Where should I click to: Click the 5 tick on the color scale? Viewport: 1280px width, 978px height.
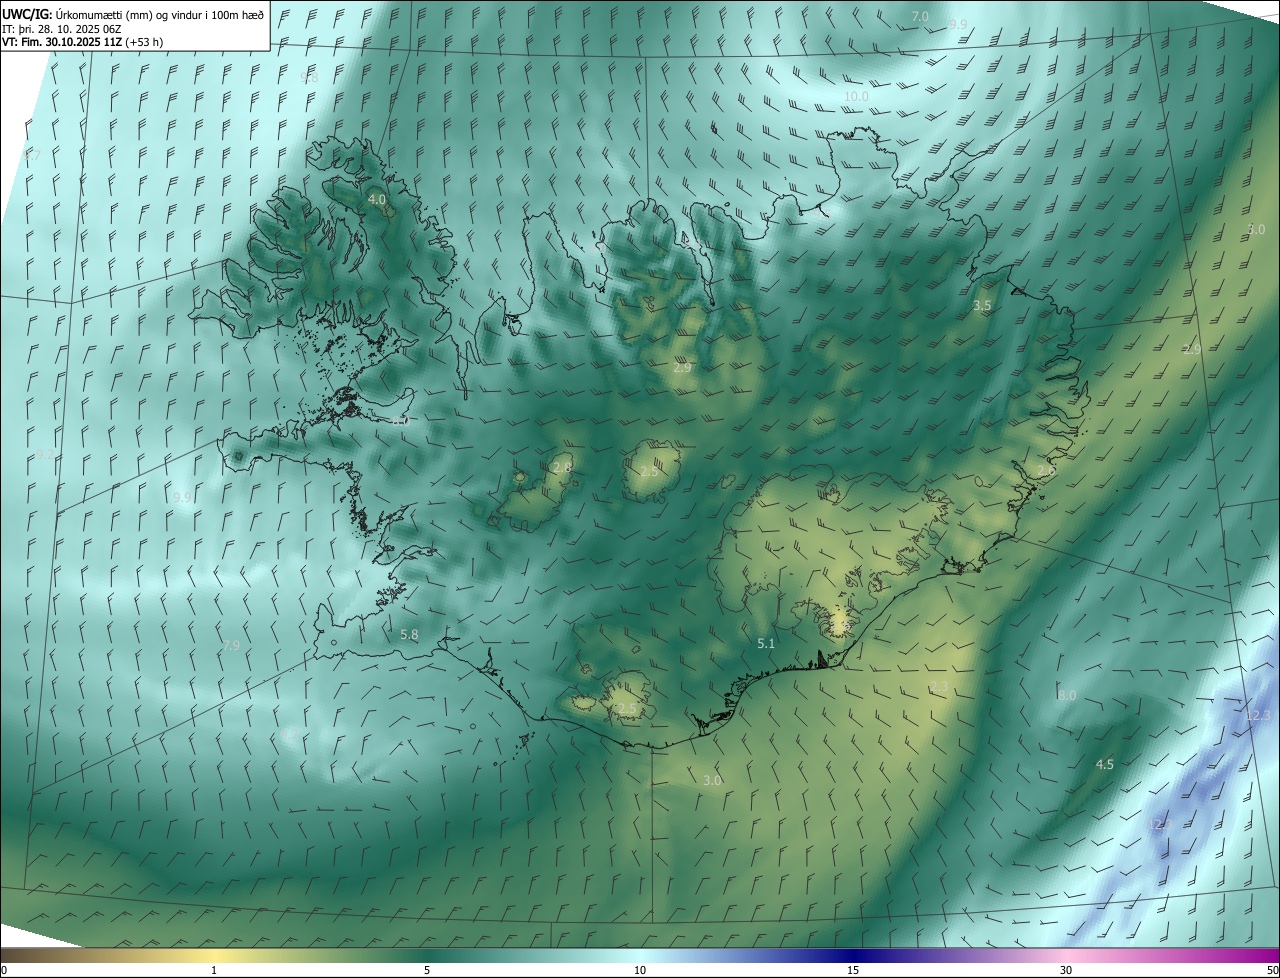(x=427, y=970)
